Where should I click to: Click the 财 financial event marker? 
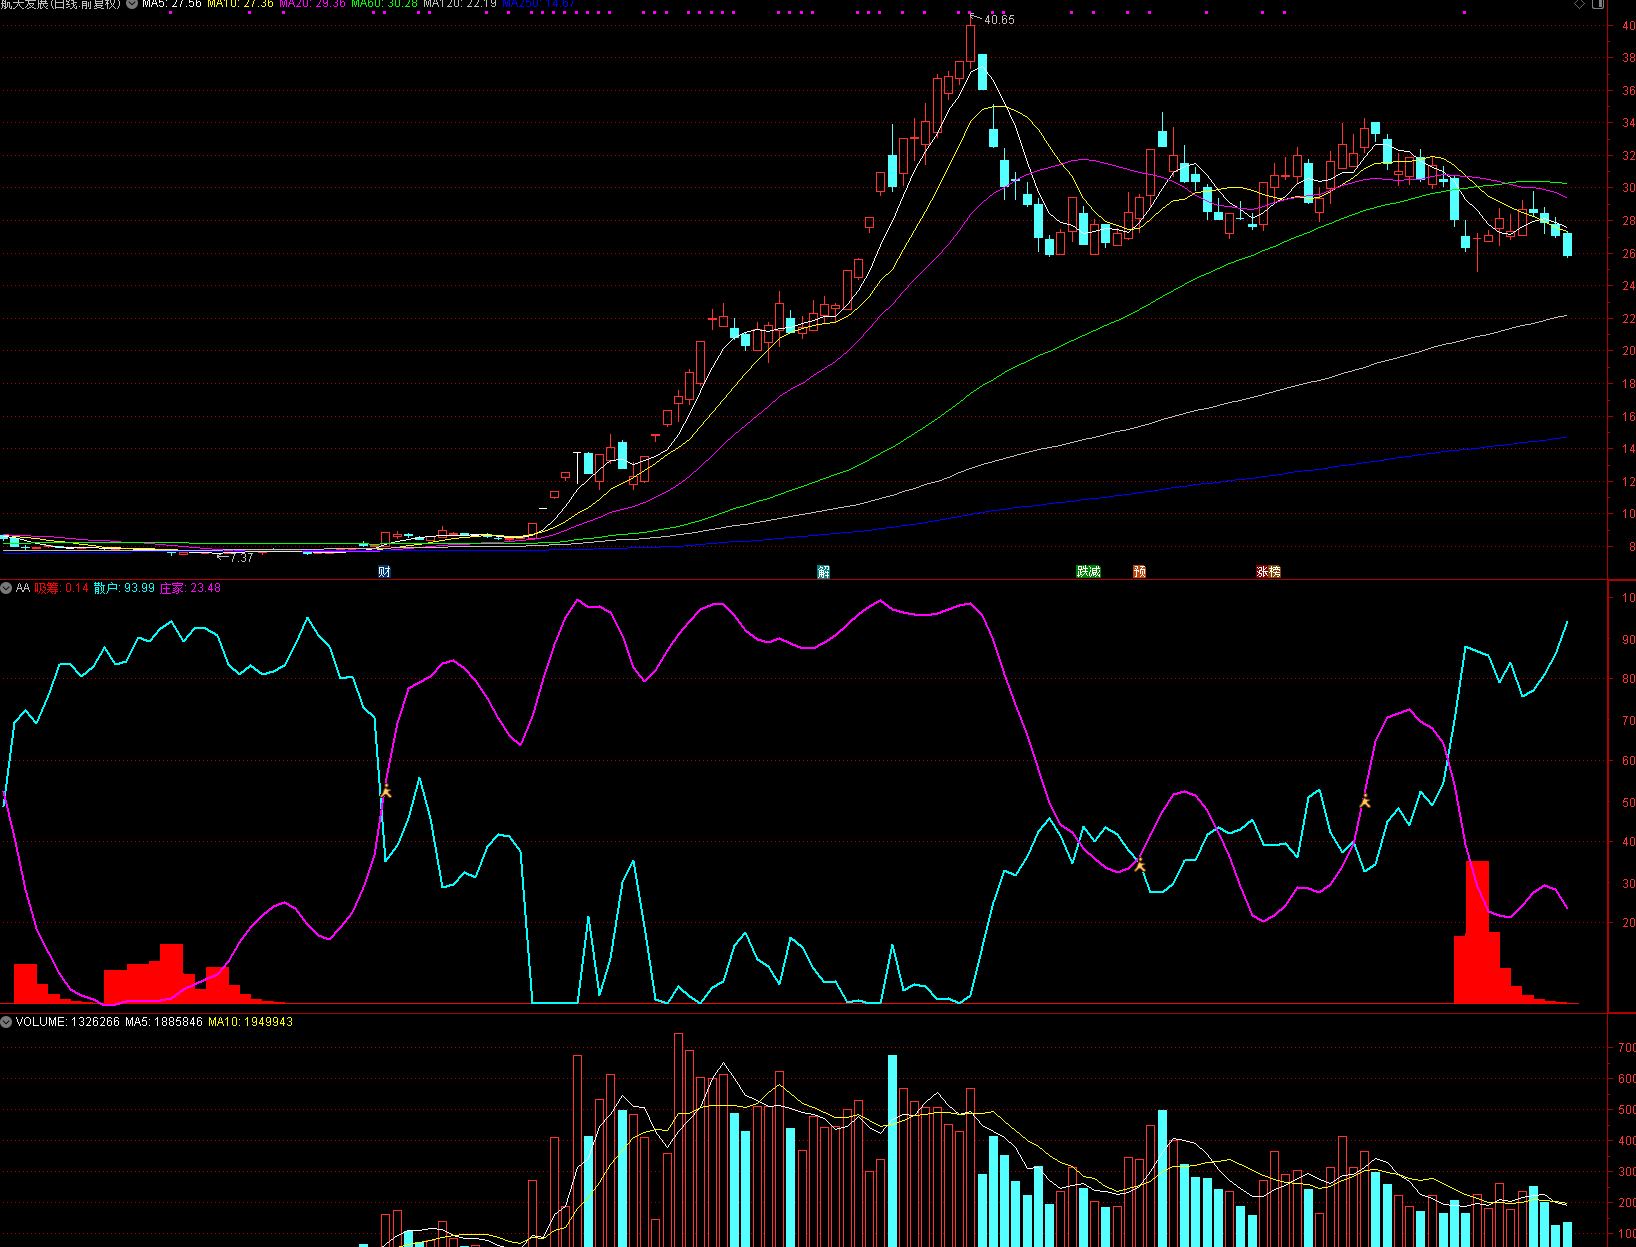(384, 572)
